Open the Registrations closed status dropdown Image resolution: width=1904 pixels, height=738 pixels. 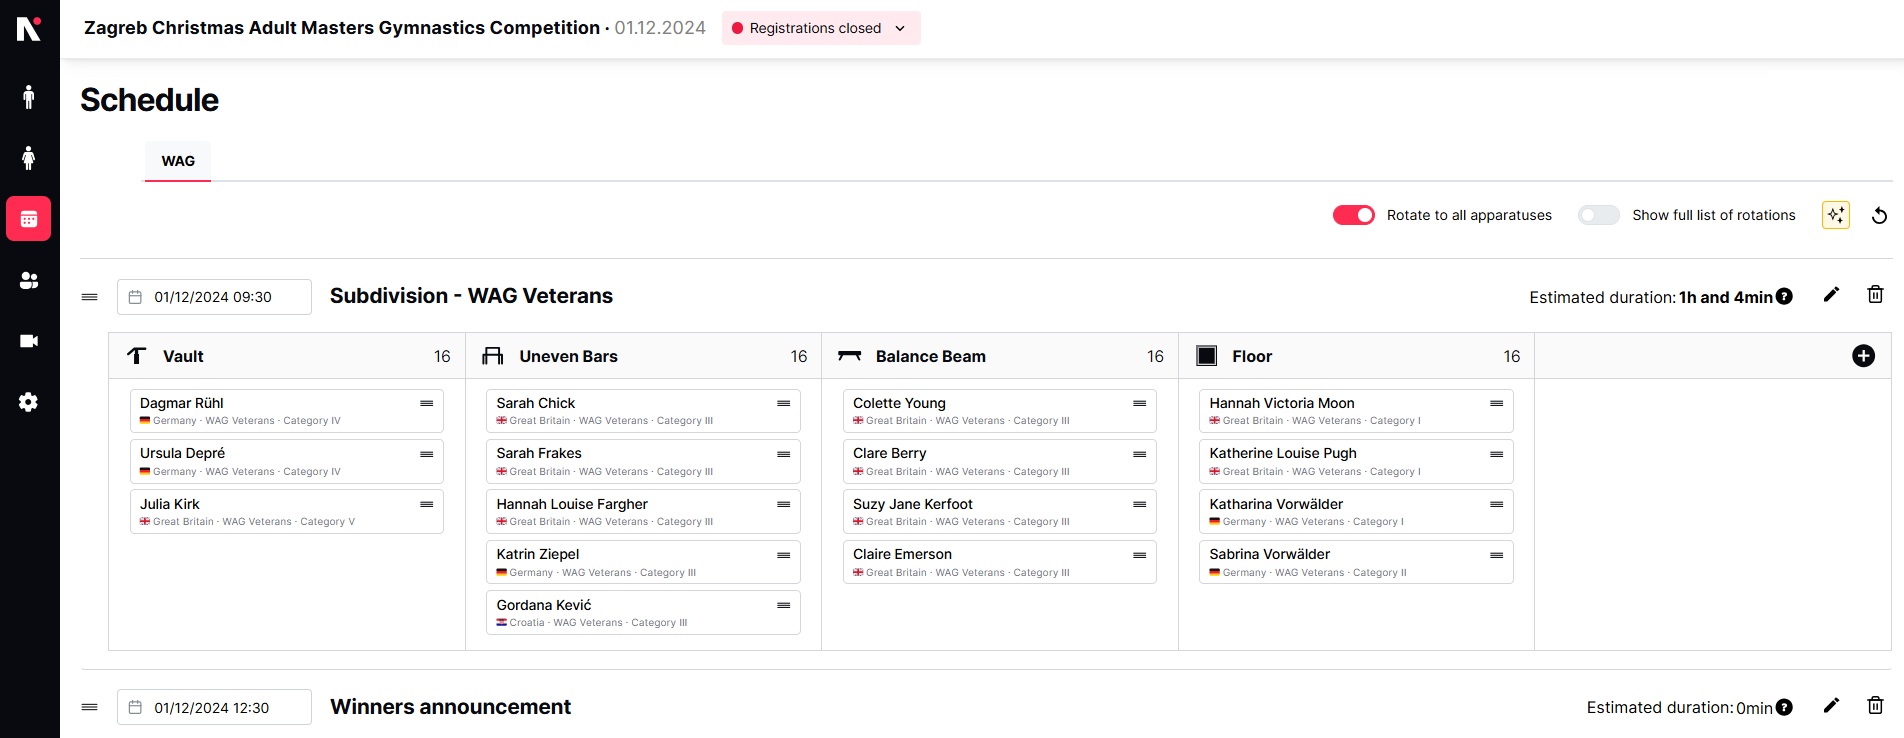[820, 28]
